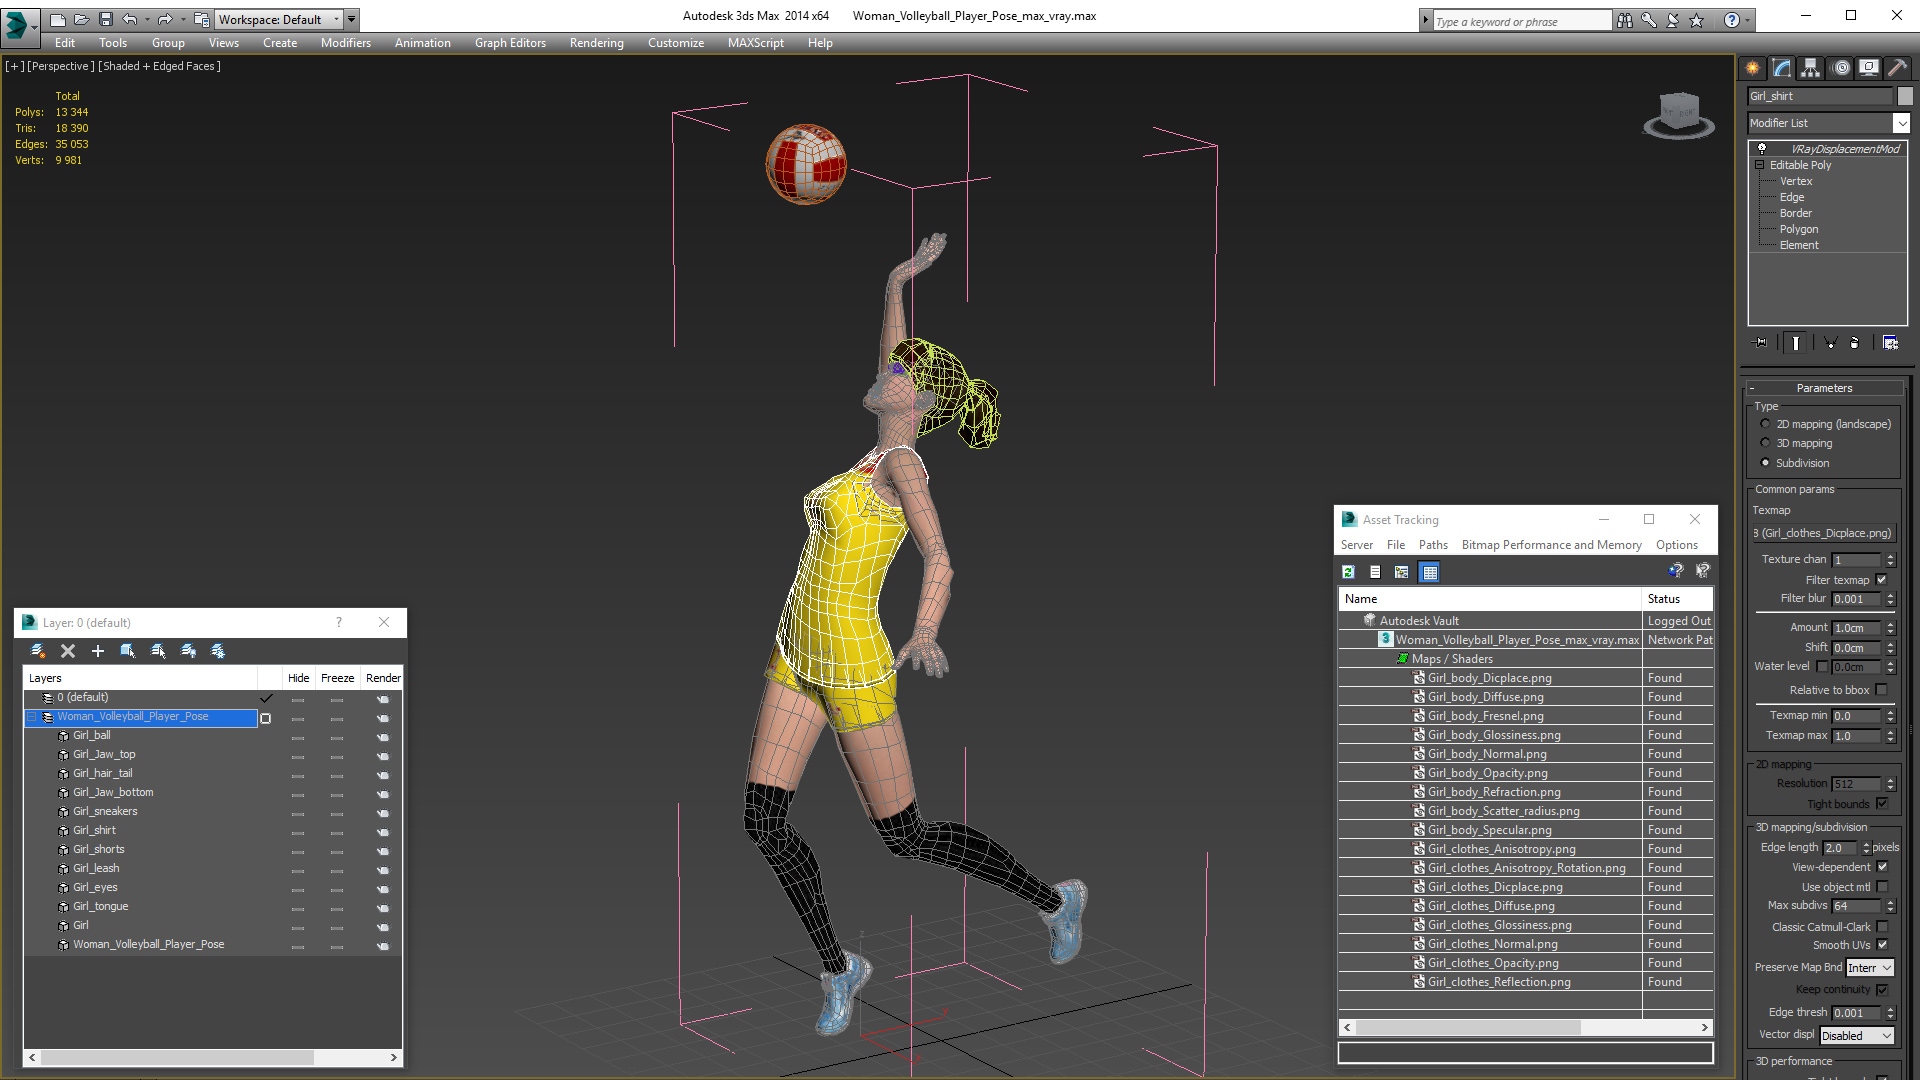Toggle View-dependent checkbox
Screen dimensions: 1920x1080
tap(1882, 867)
